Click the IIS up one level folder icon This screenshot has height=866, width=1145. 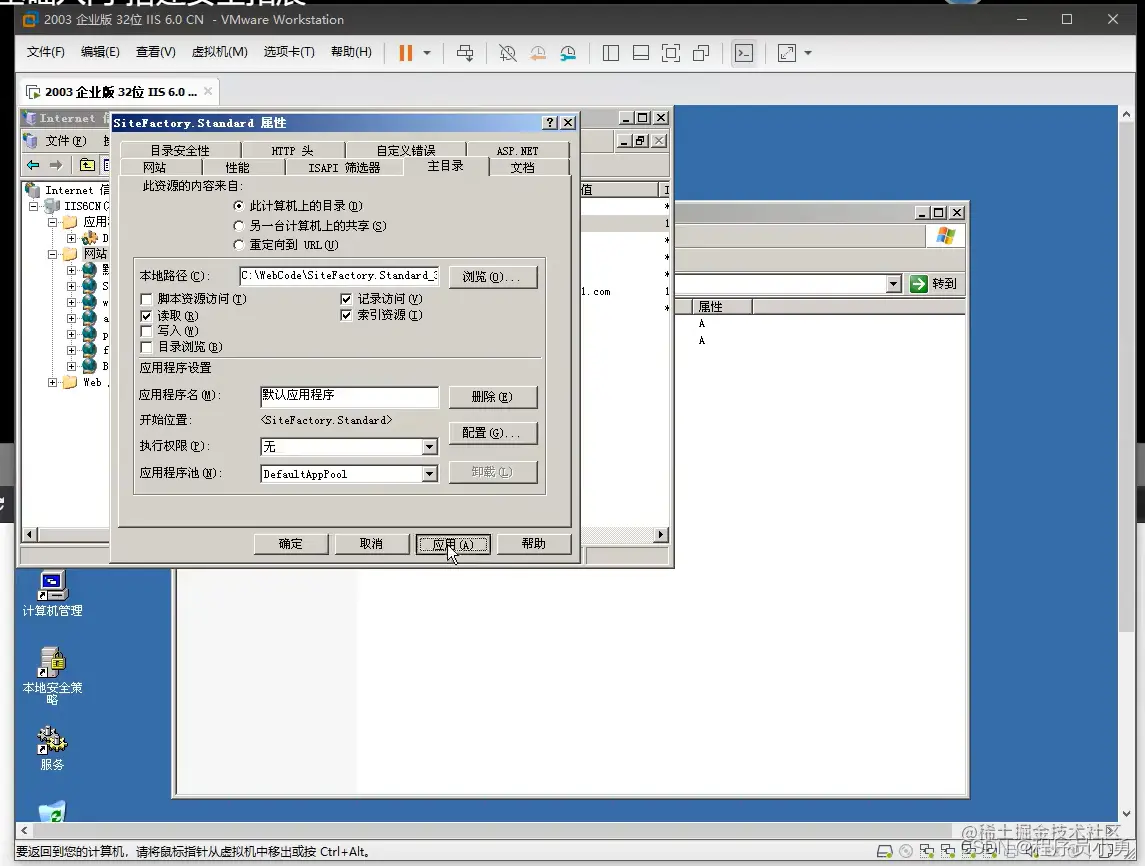point(87,165)
